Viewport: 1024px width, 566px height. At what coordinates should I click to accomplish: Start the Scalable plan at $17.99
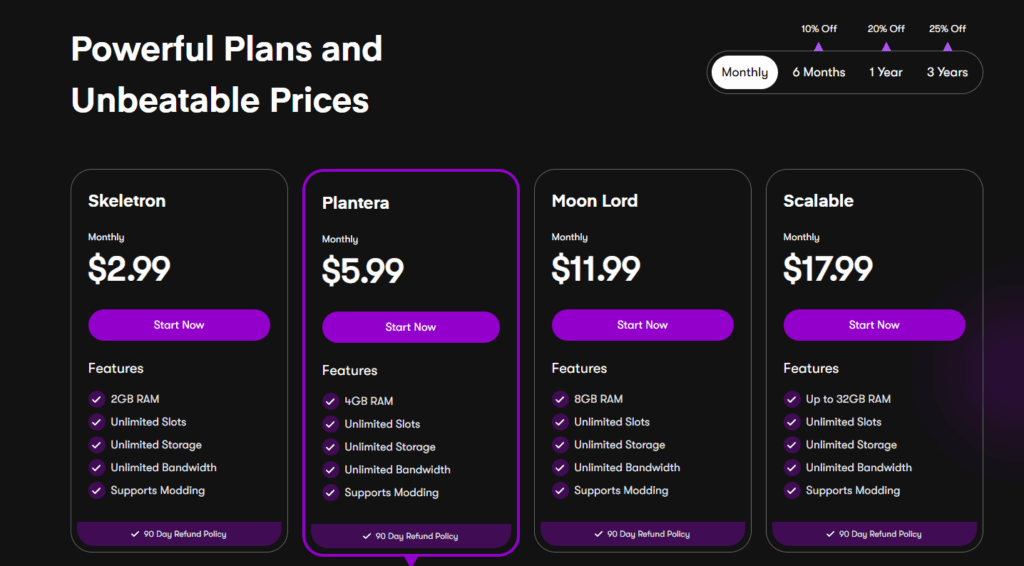874,325
